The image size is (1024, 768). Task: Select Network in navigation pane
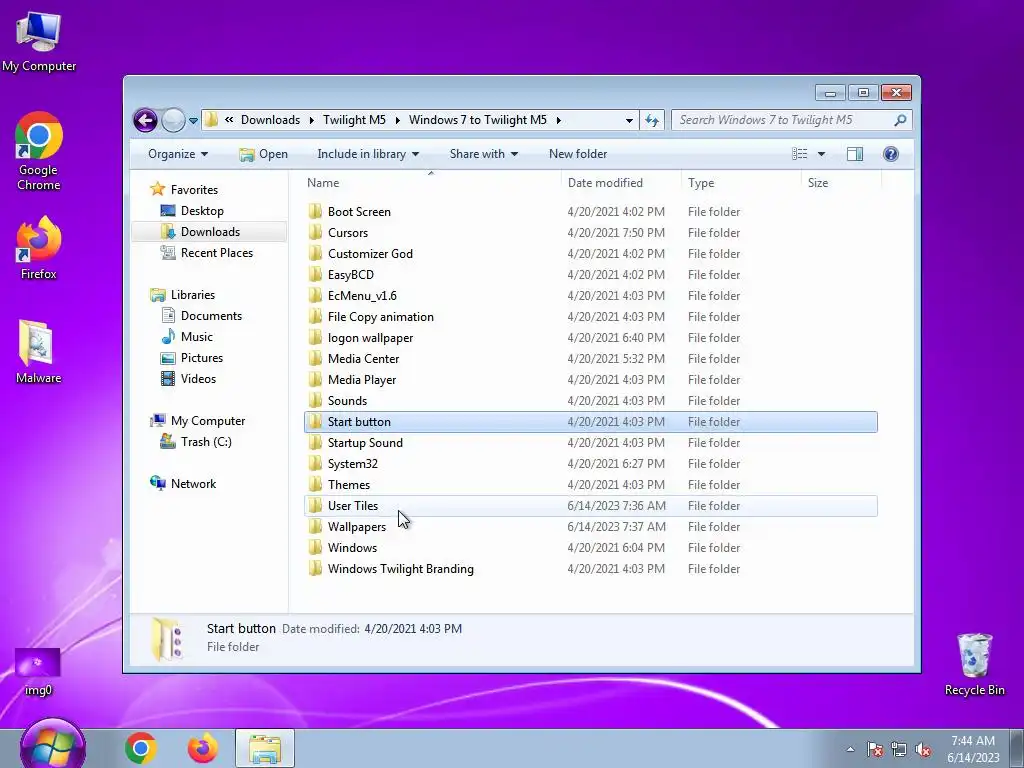[x=193, y=484]
